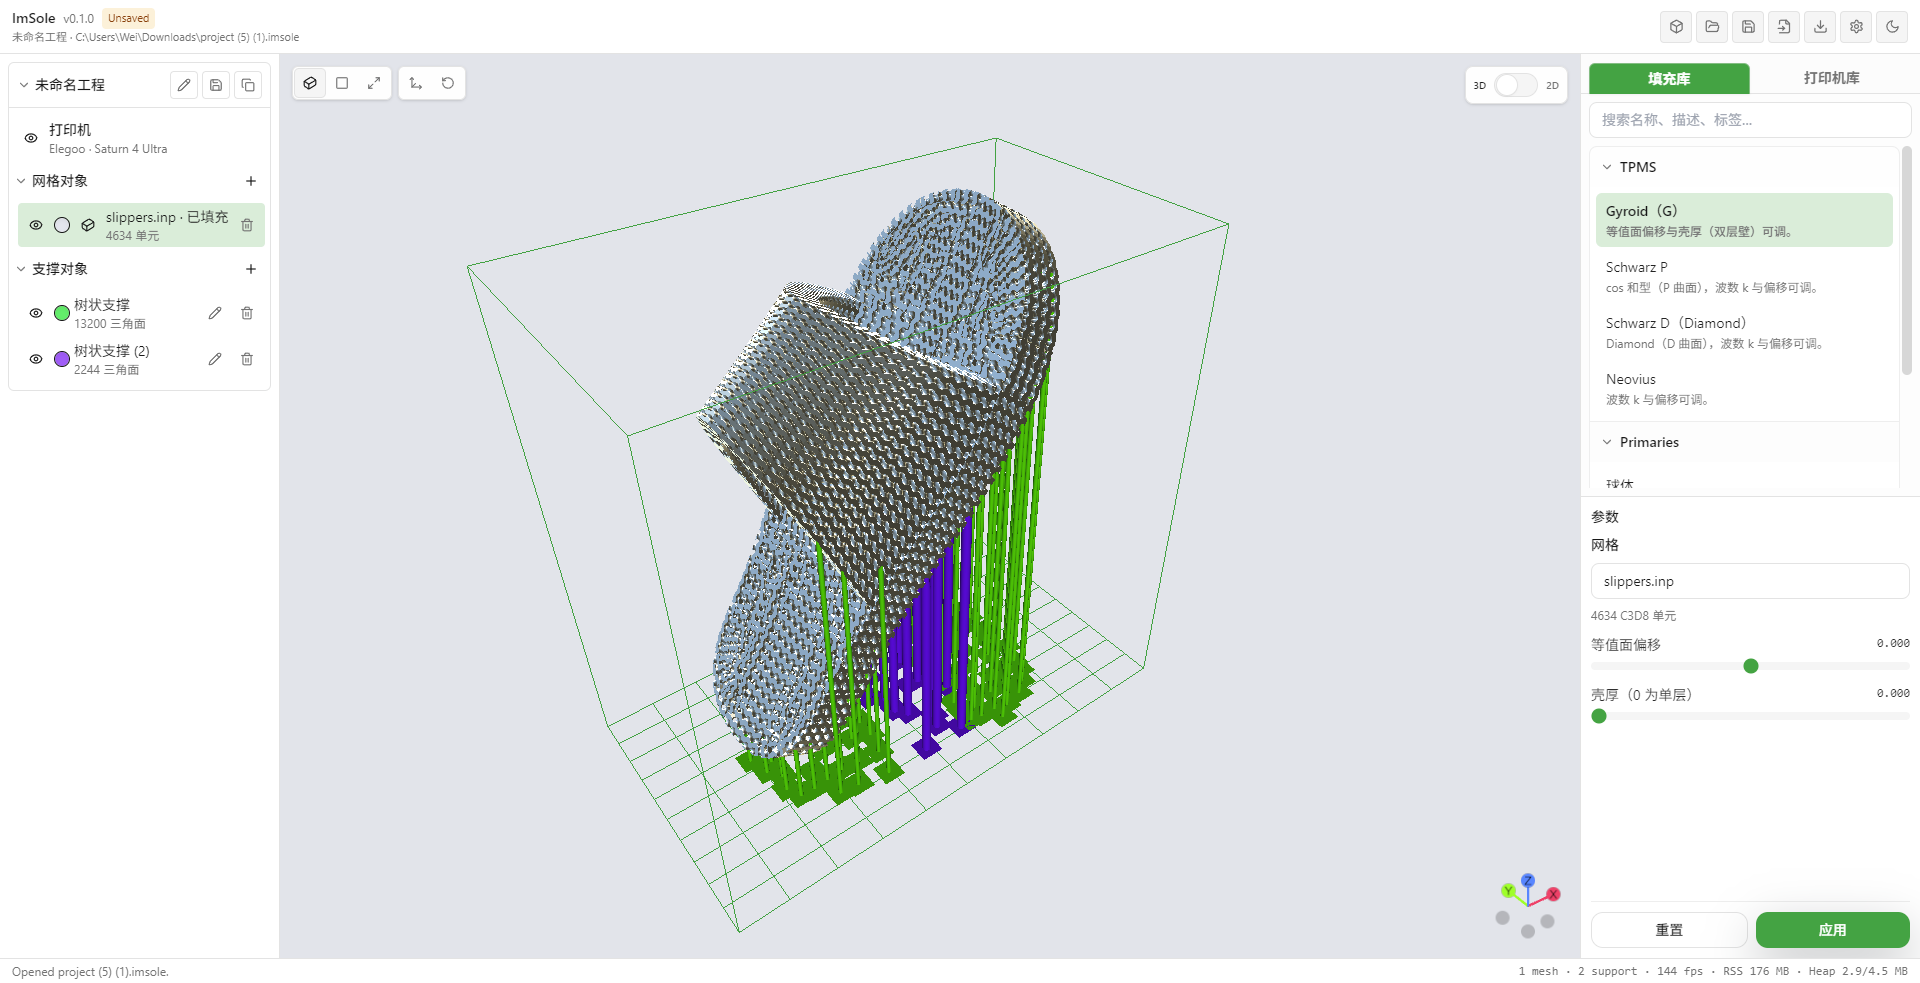The width and height of the screenshot is (1920, 983).
Task: Open a project with the folder icon
Action: (1712, 27)
